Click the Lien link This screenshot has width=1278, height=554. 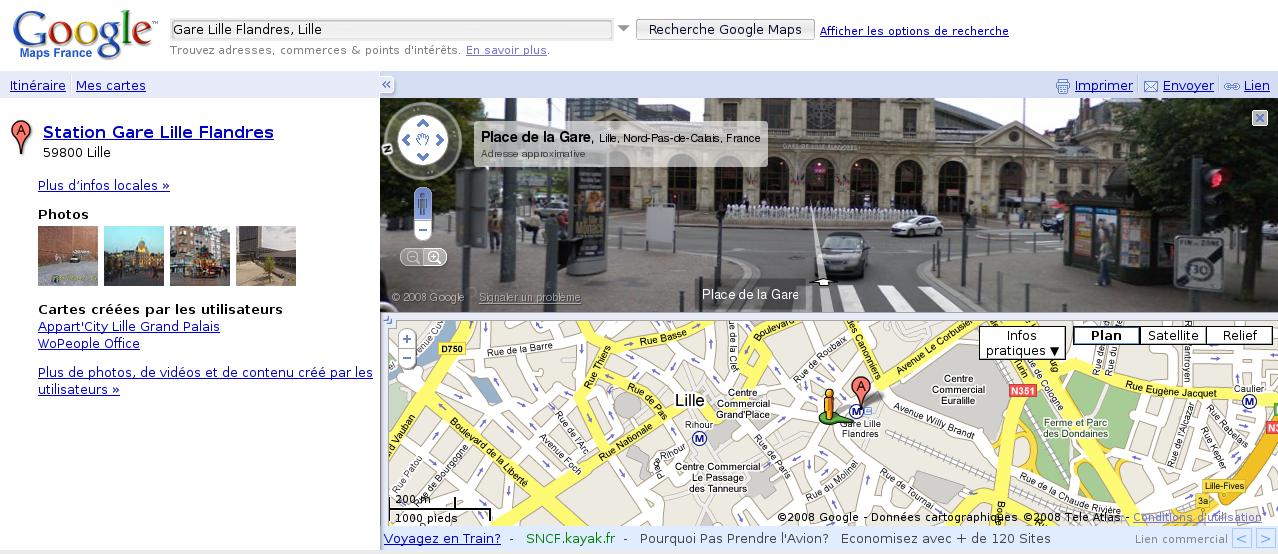(1257, 86)
